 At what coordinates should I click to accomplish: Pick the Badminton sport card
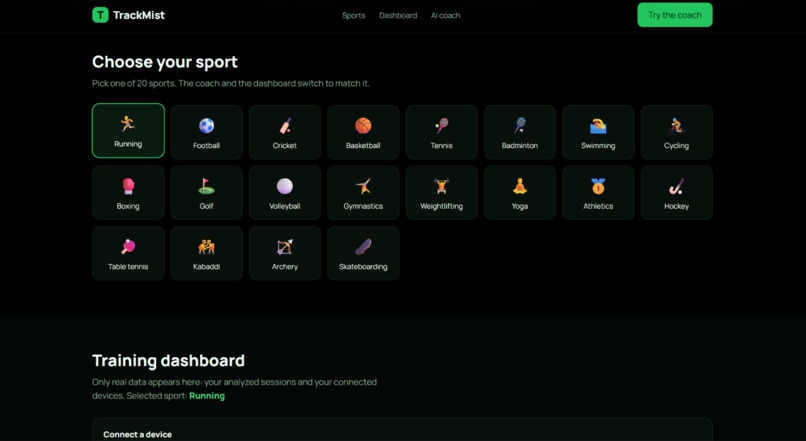(x=520, y=132)
